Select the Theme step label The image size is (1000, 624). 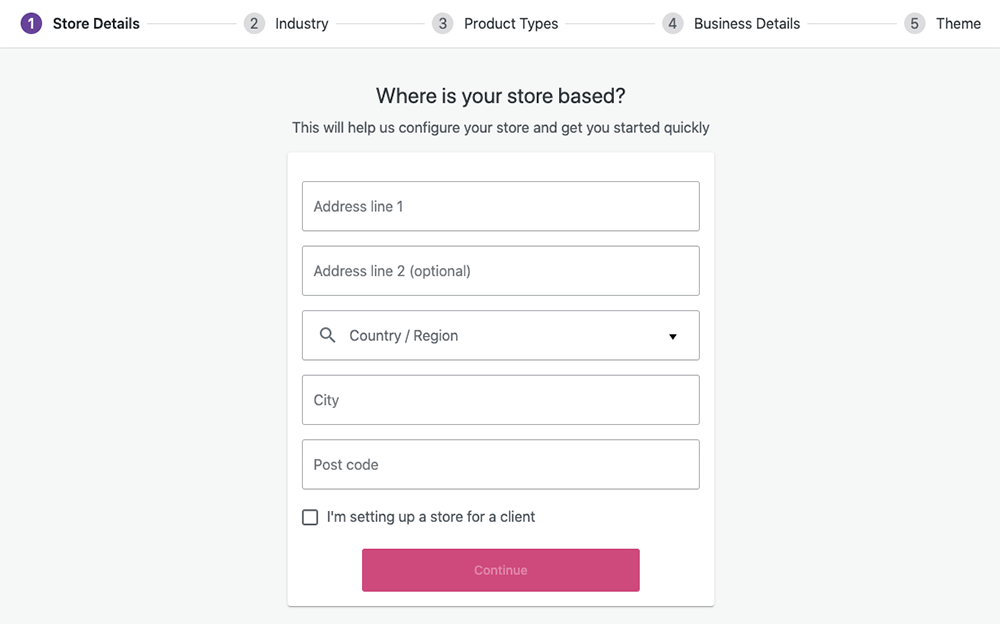pyautogui.click(x=958, y=24)
